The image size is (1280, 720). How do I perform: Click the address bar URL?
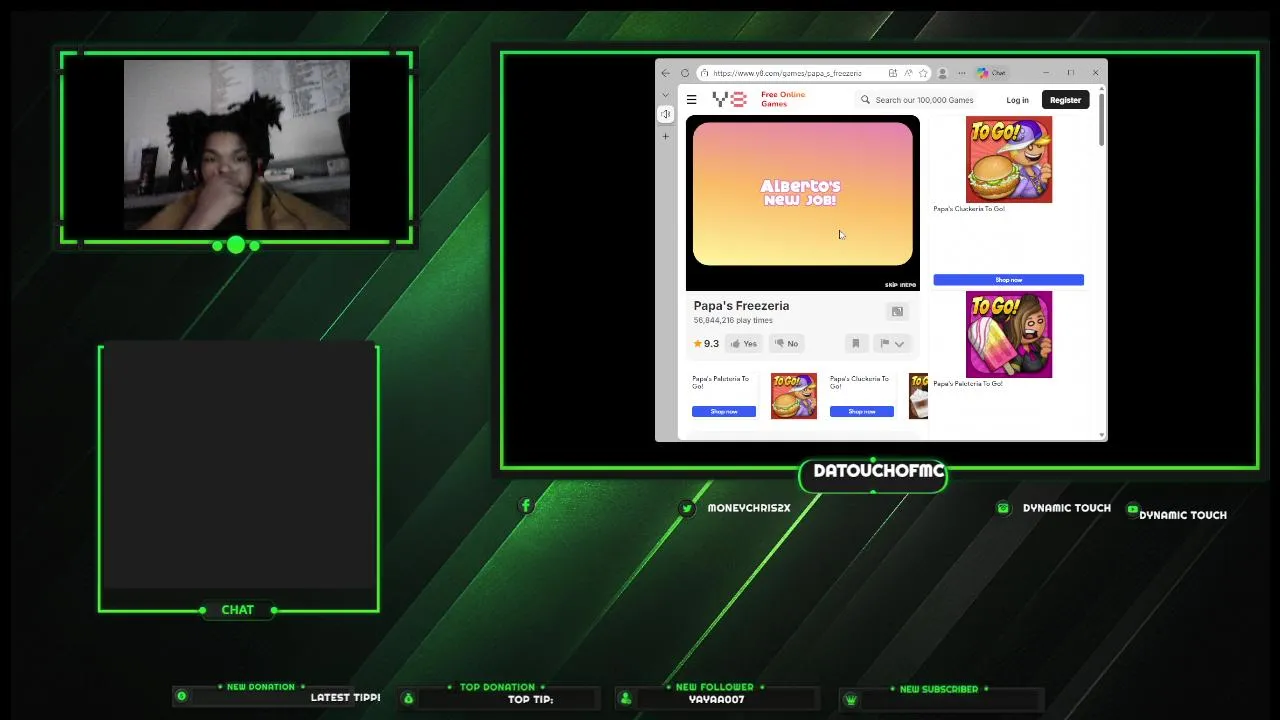click(787, 73)
